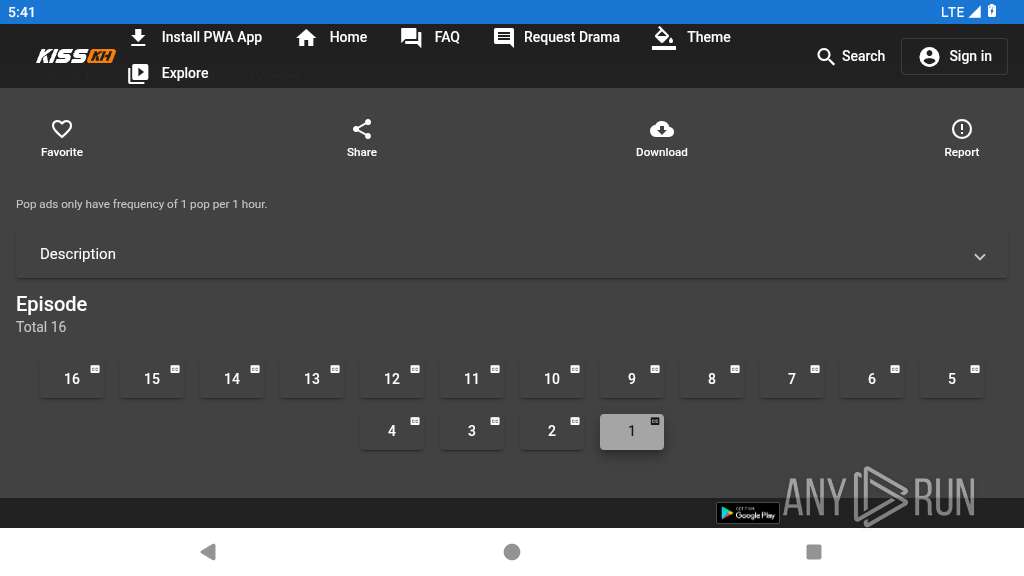Viewport: 1024px width, 576px height.
Task: Click the Get it on Google Play badge
Action: coord(748,513)
